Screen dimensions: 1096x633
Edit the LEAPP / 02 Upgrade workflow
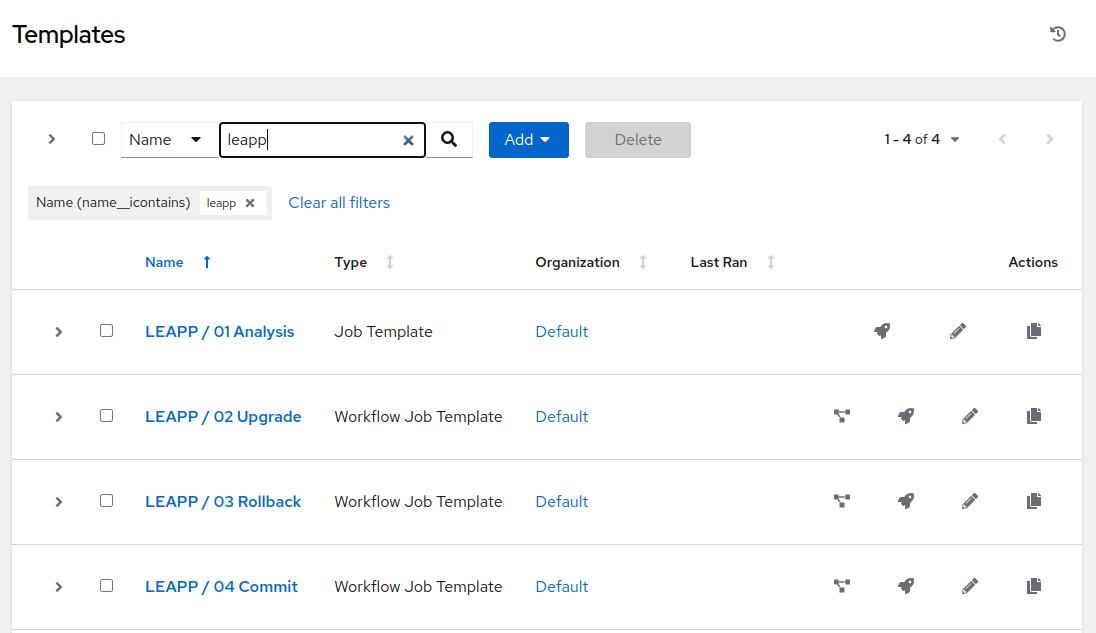pyautogui.click(x=969, y=416)
